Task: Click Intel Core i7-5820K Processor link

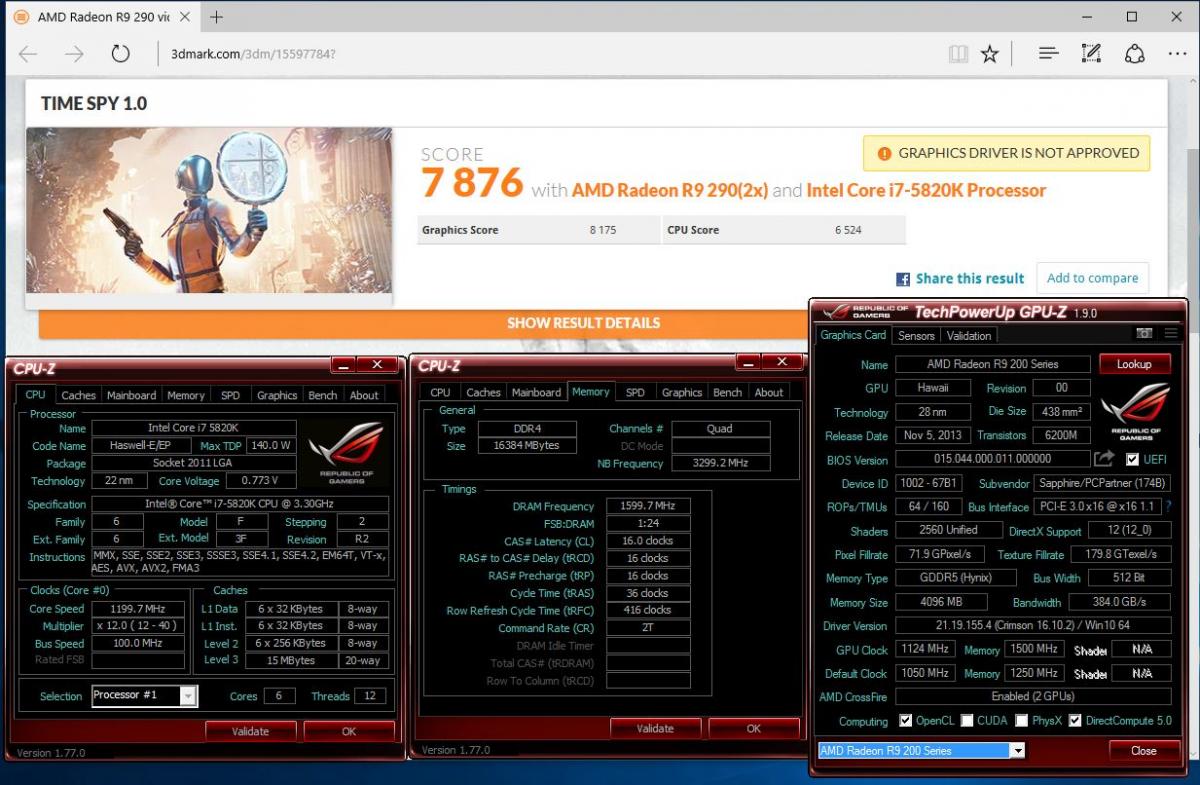Action: pos(926,190)
